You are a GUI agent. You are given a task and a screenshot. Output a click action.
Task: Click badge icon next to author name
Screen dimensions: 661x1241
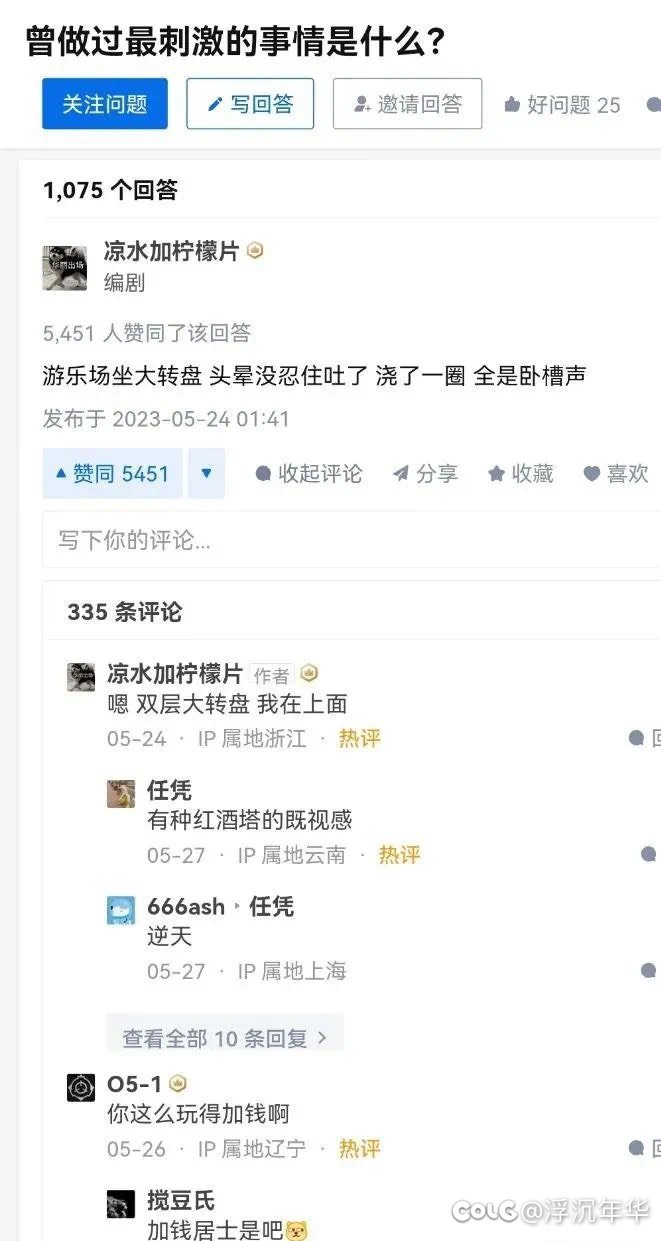255,252
